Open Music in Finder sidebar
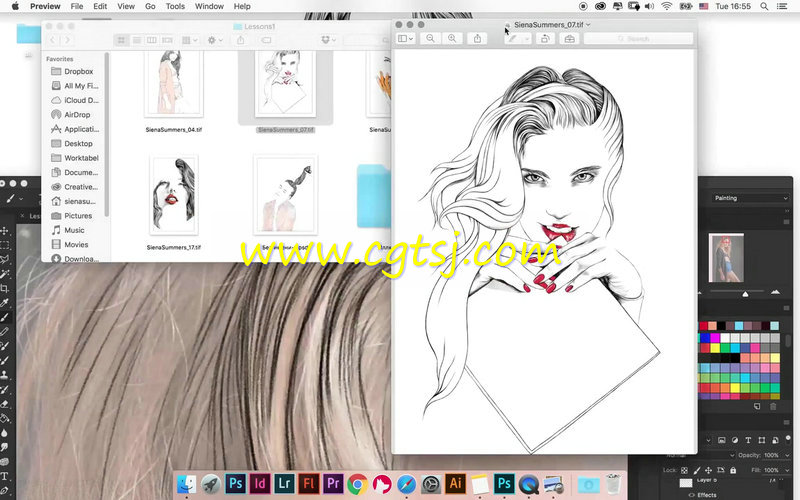Image resolution: width=800 pixels, height=500 pixels. click(74, 230)
